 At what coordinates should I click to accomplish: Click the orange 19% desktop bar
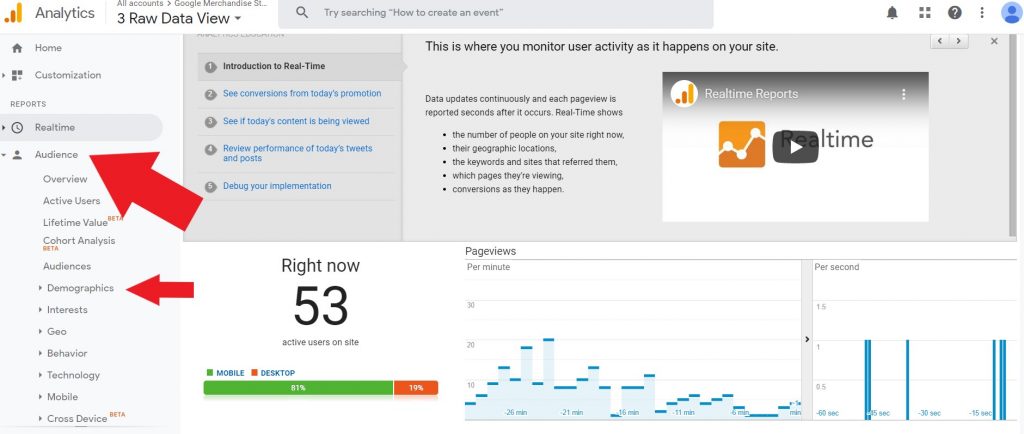pyautogui.click(x=416, y=388)
